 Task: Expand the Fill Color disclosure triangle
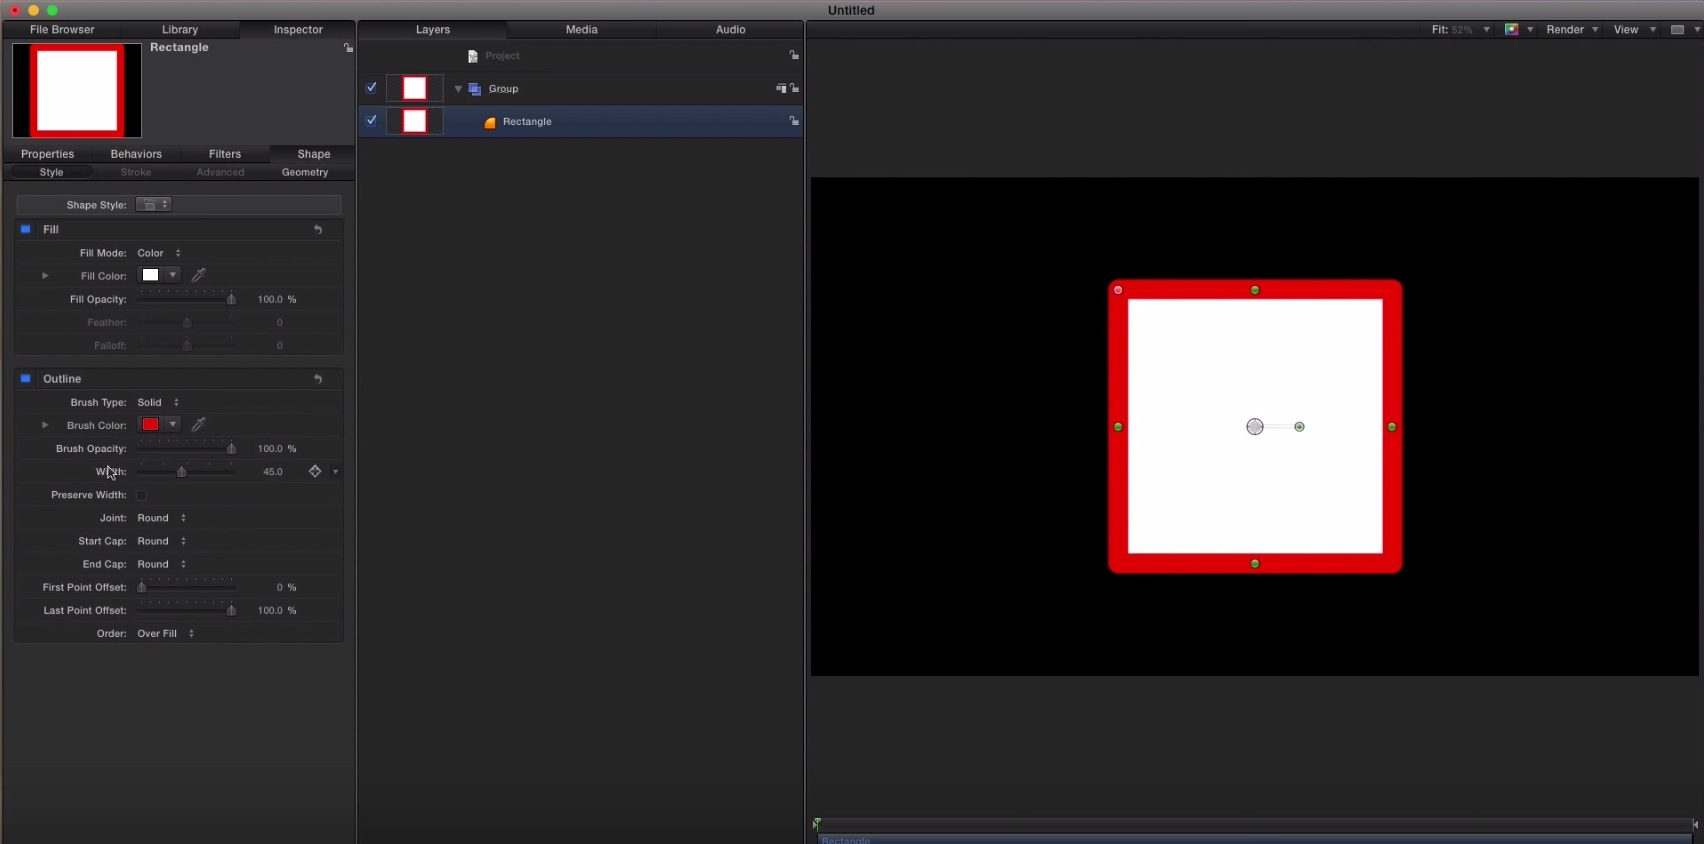tap(45, 276)
